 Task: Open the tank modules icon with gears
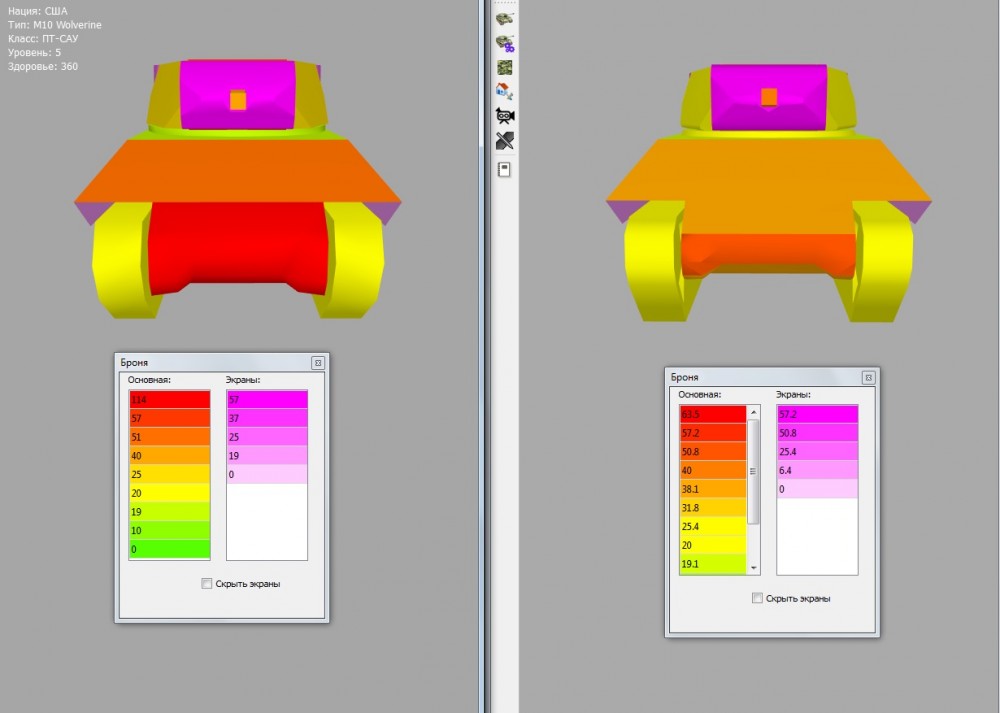pyautogui.click(x=505, y=42)
